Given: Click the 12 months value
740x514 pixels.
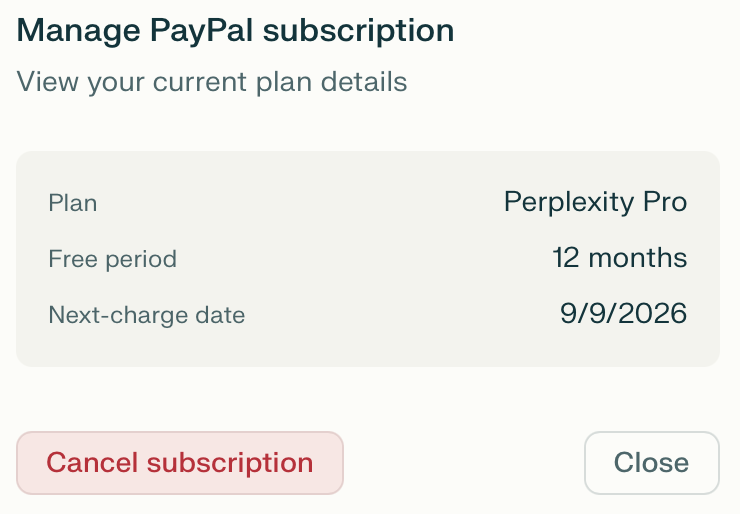Looking at the screenshot, I should point(619,258).
